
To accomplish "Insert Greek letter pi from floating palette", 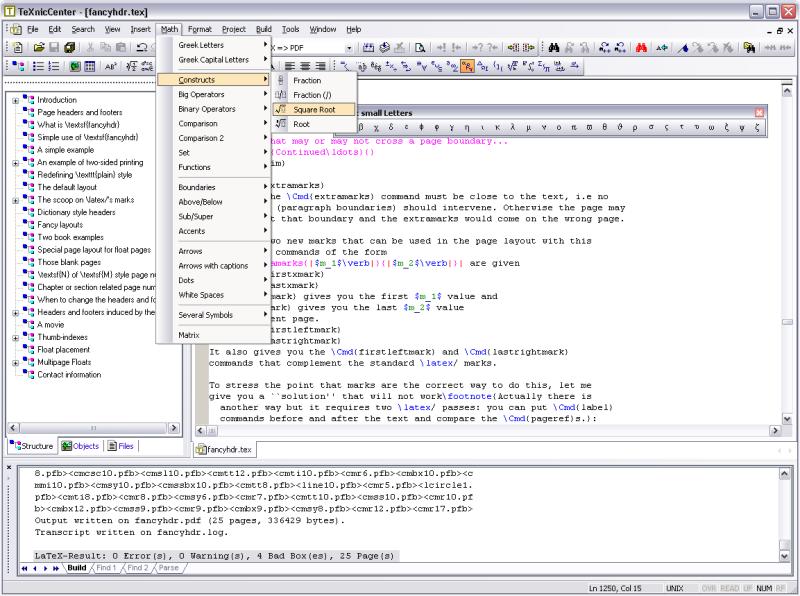I will point(573,128).
